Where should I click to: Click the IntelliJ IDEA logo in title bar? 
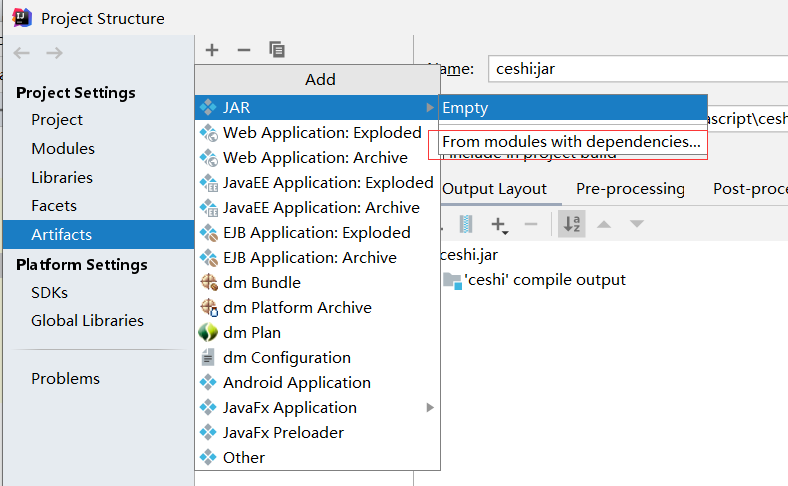click(x=22, y=18)
